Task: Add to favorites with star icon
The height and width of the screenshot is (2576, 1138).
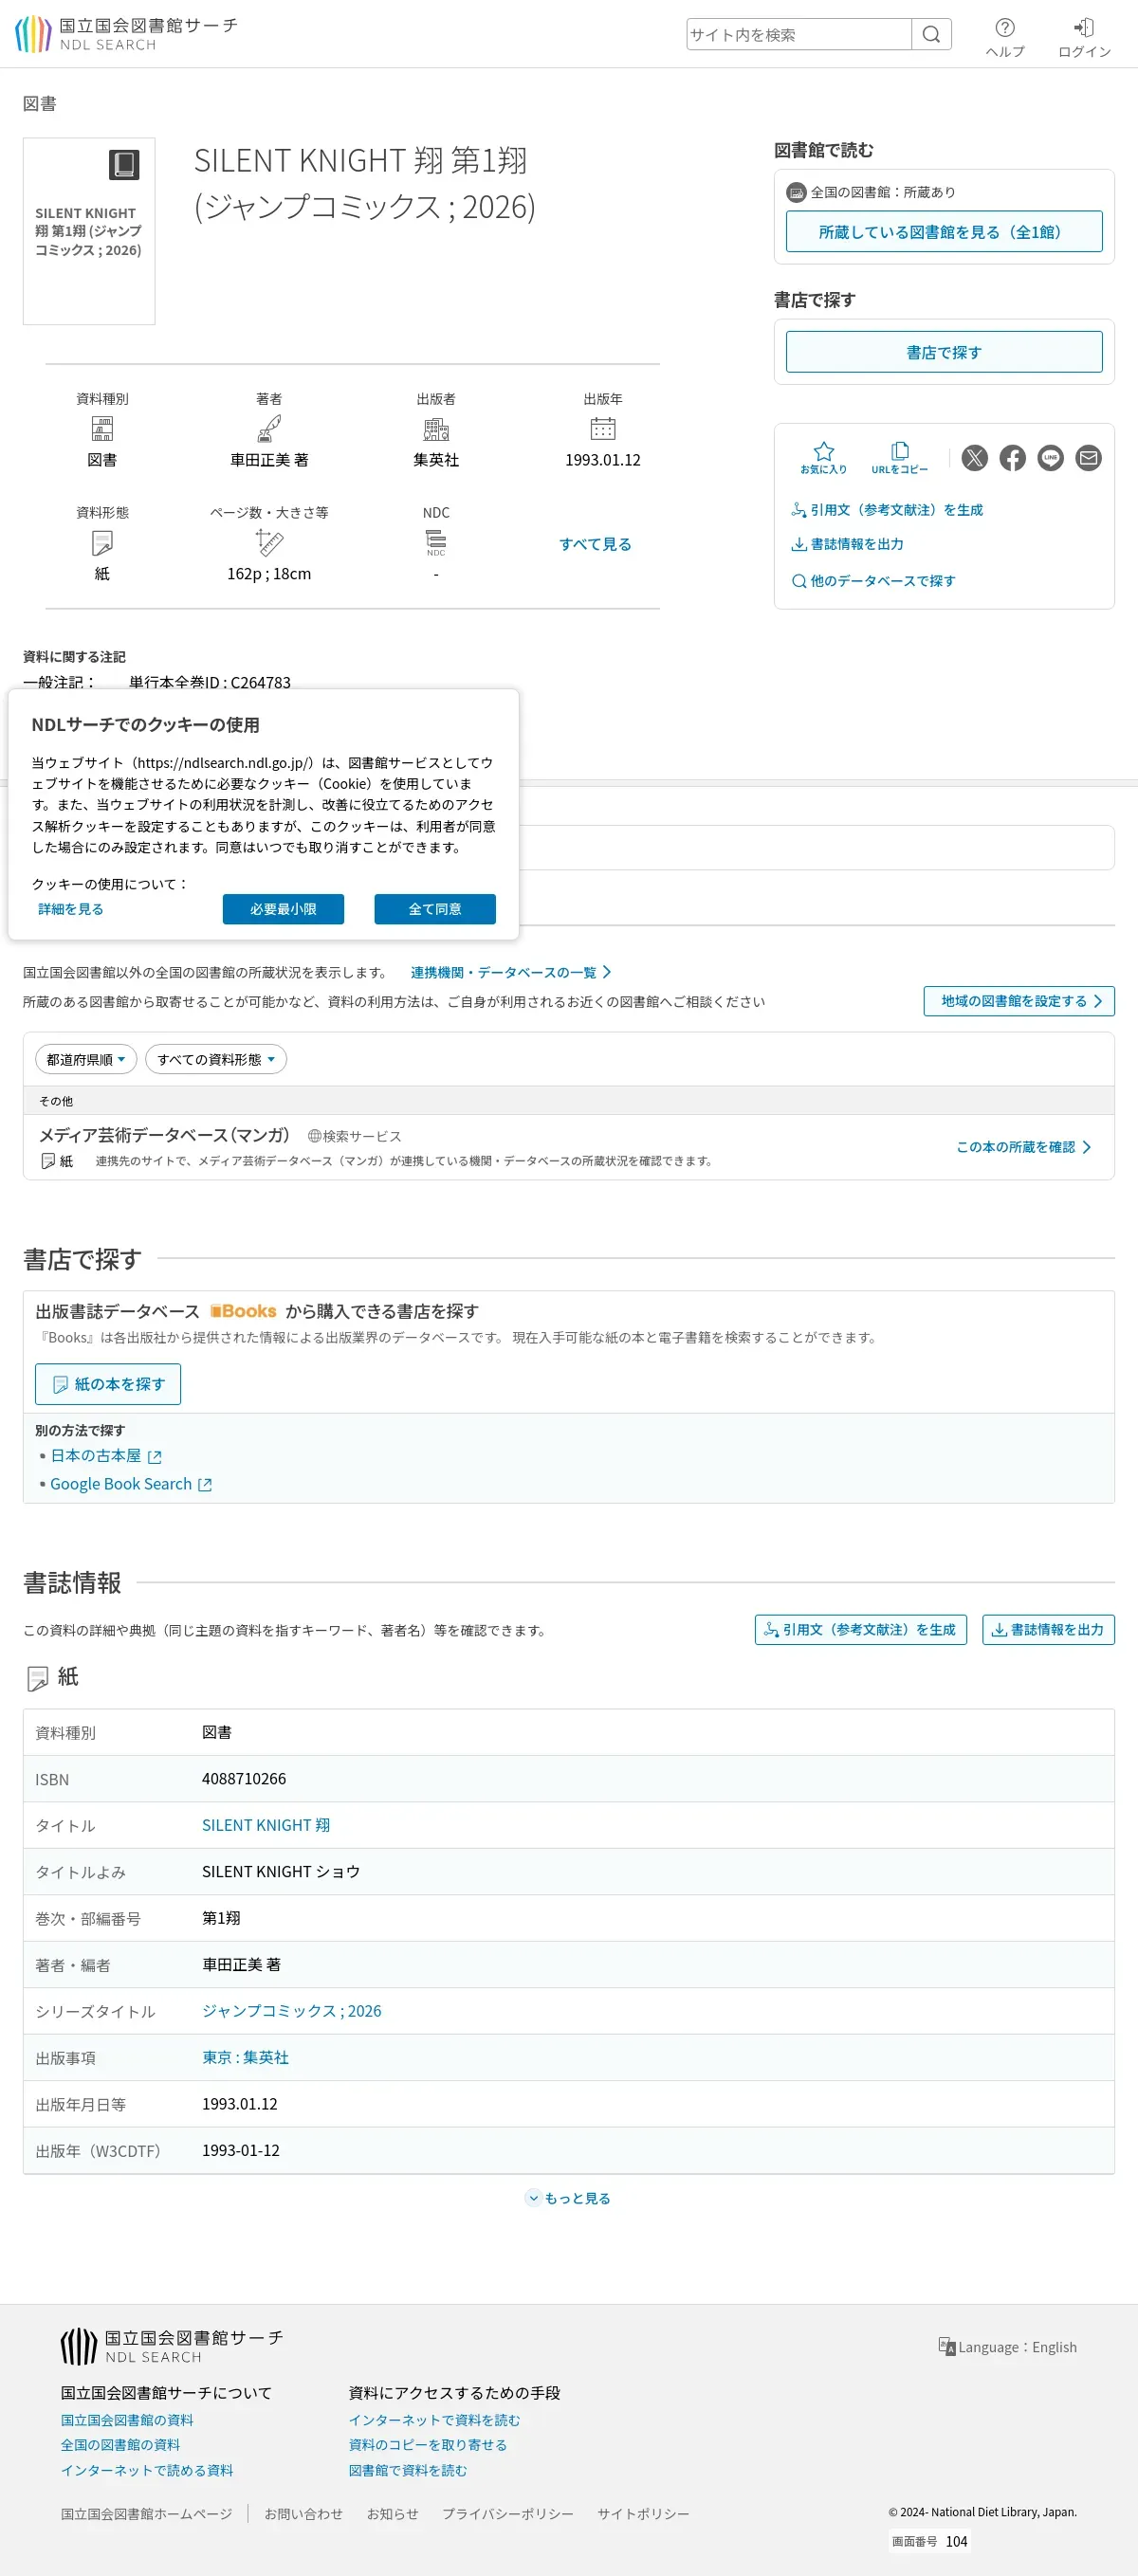Action: coord(823,458)
